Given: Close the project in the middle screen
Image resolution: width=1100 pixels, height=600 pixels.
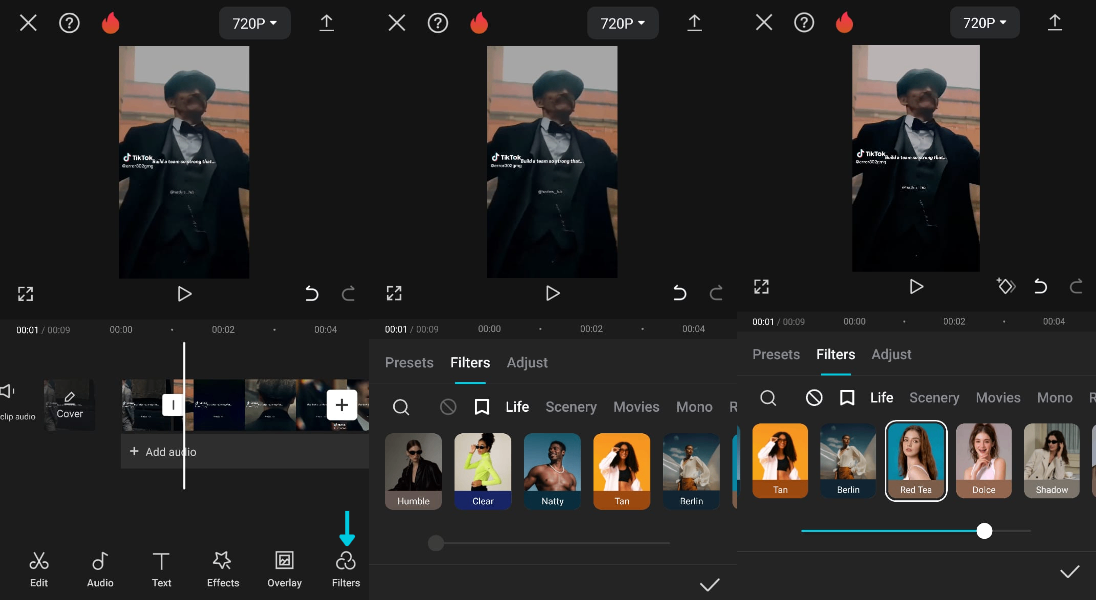Looking at the screenshot, I should pyautogui.click(x=396, y=23).
